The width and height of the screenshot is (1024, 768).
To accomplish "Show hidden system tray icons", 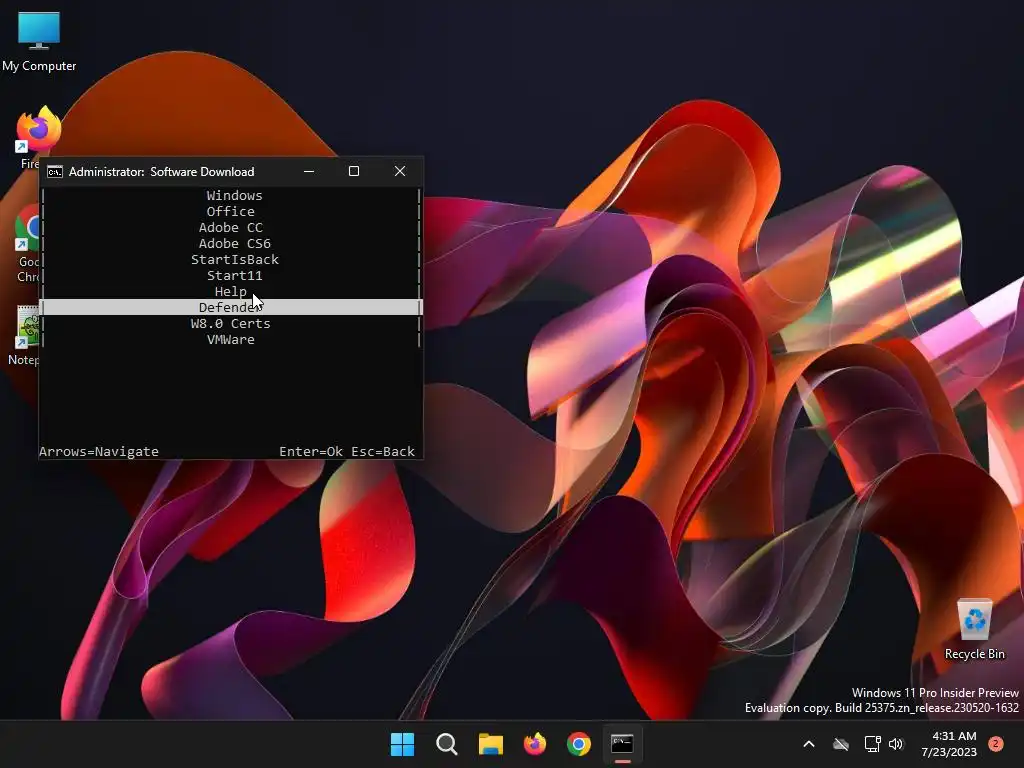I will coord(808,744).
